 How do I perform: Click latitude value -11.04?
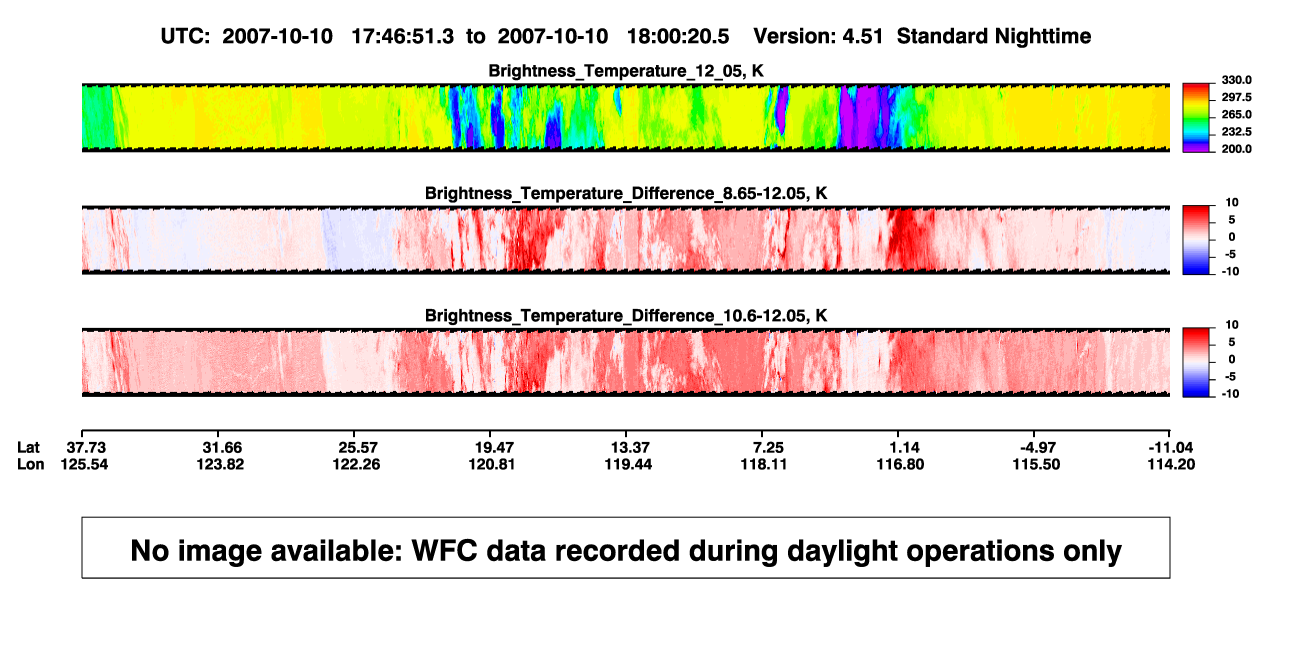point(1170,446)
